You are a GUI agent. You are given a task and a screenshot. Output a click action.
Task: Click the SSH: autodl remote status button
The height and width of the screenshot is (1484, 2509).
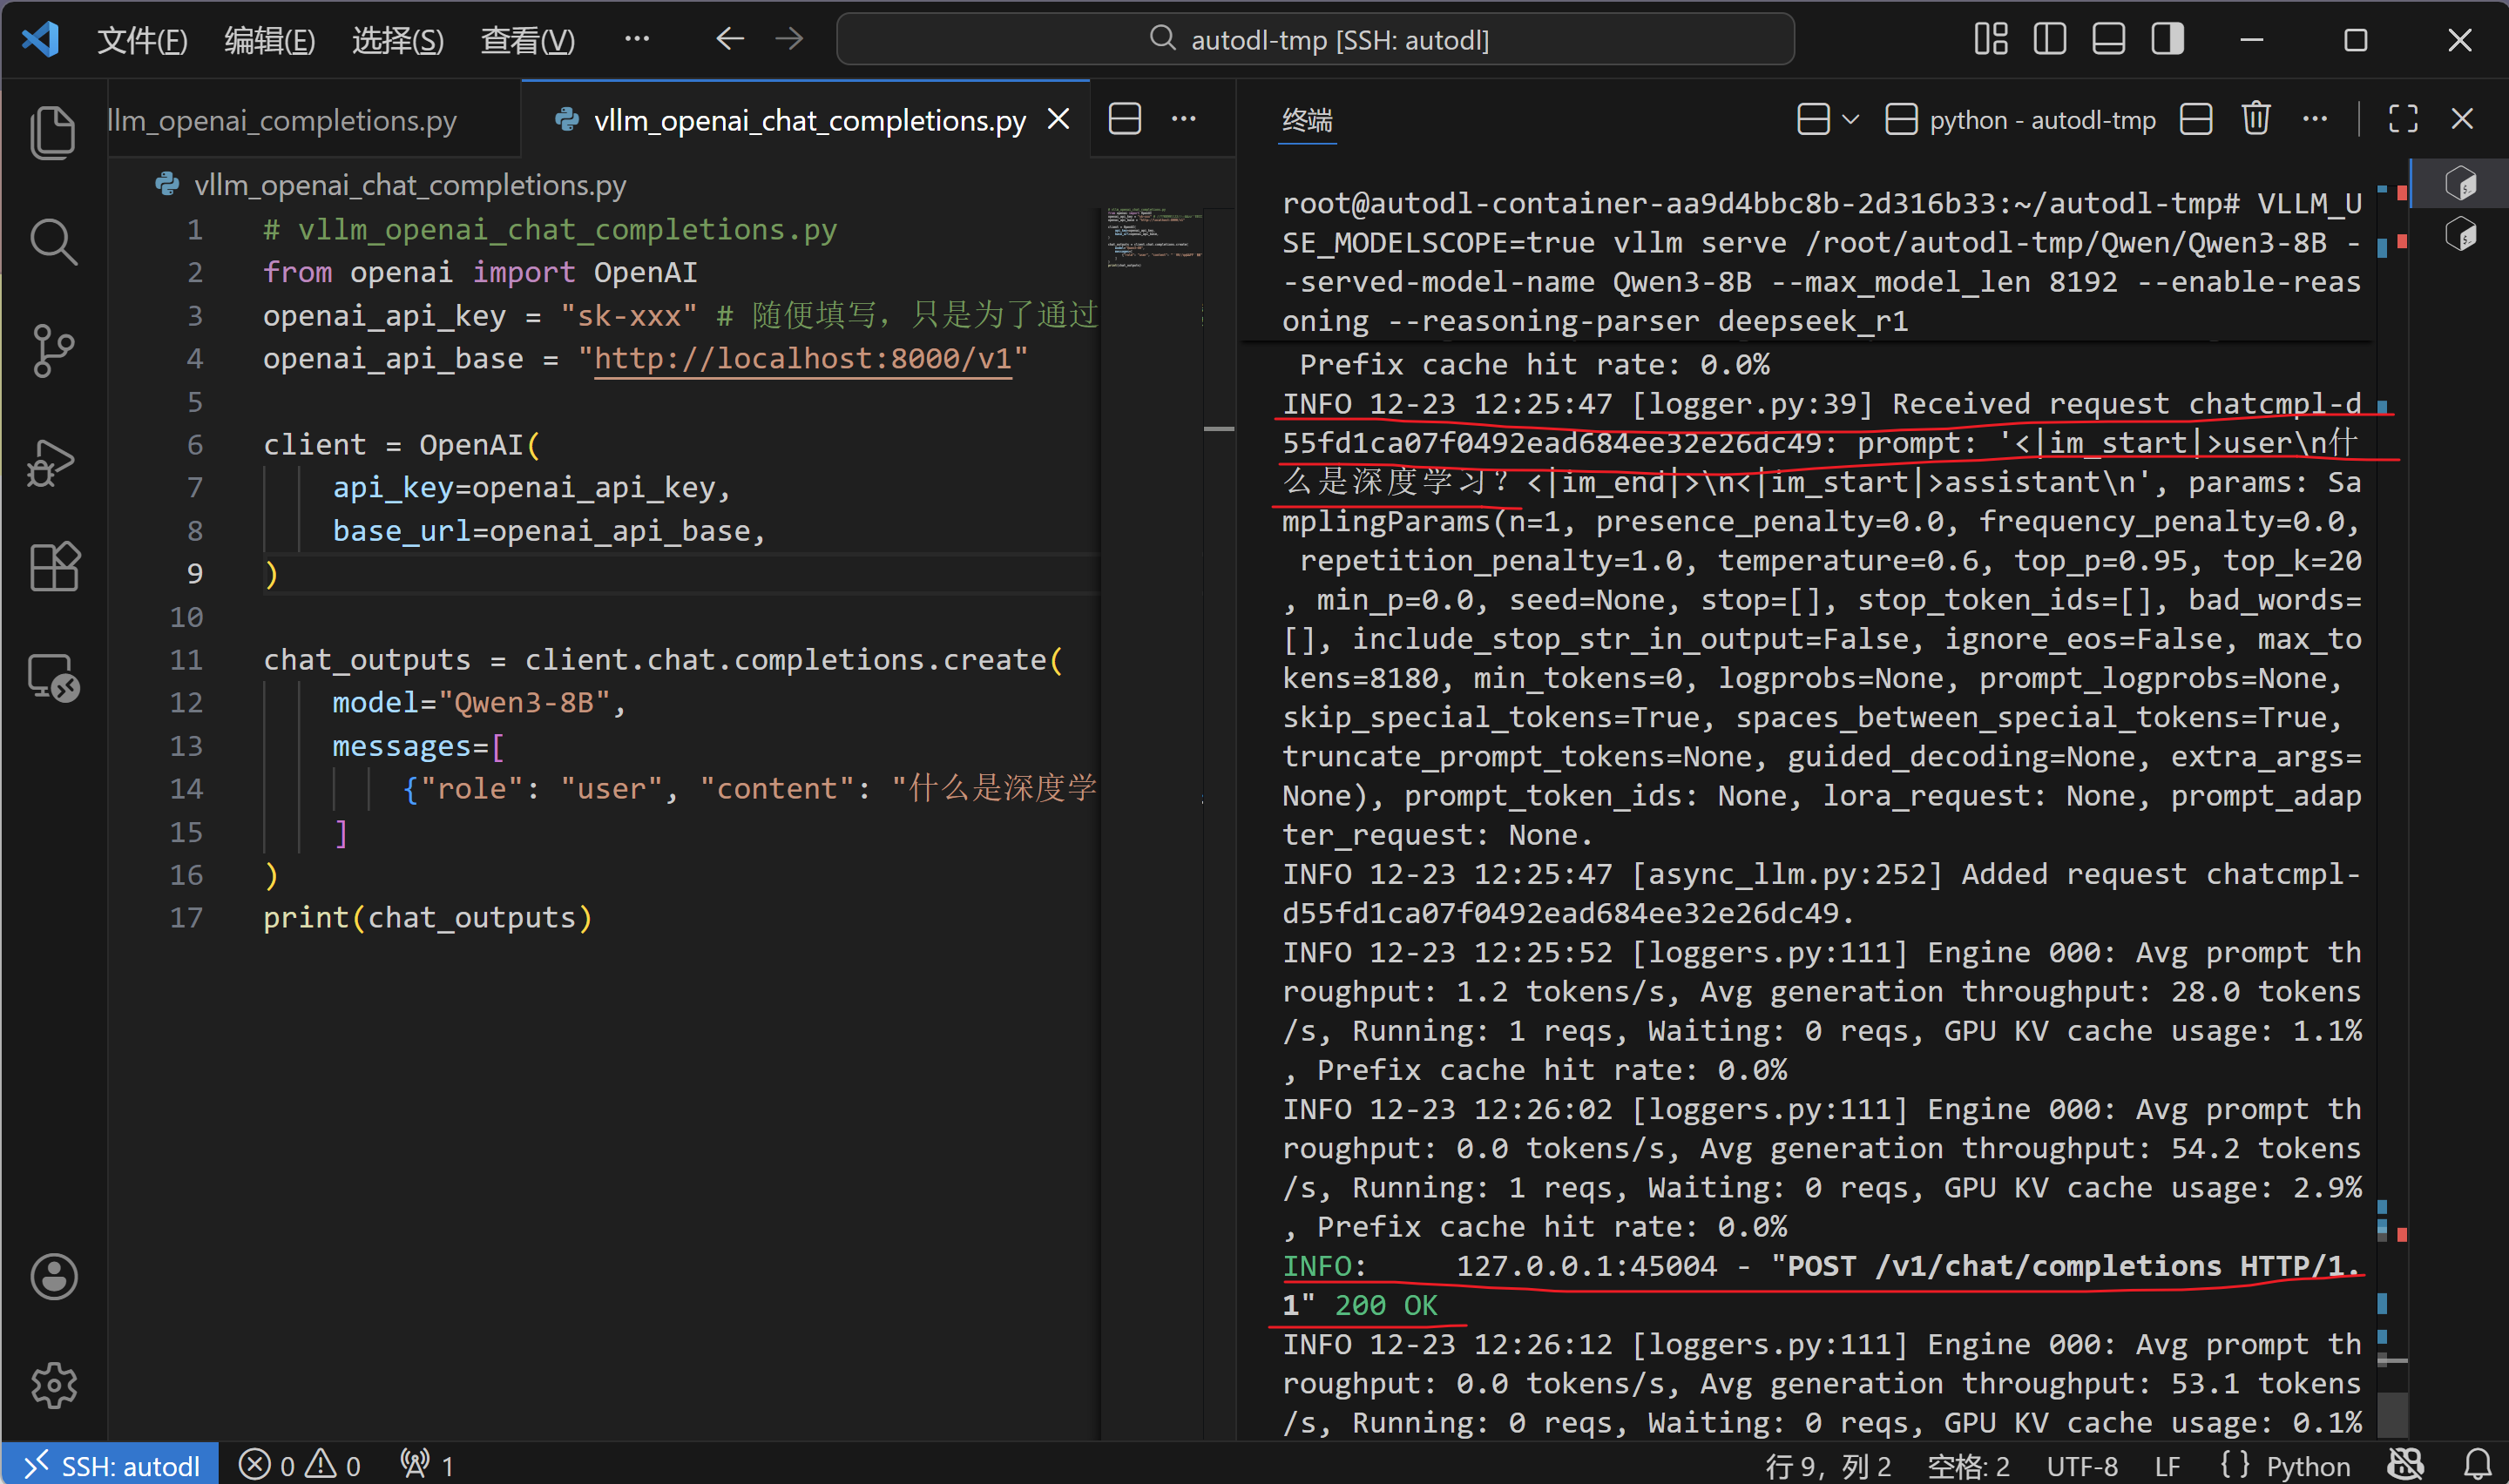(112, 1465)
